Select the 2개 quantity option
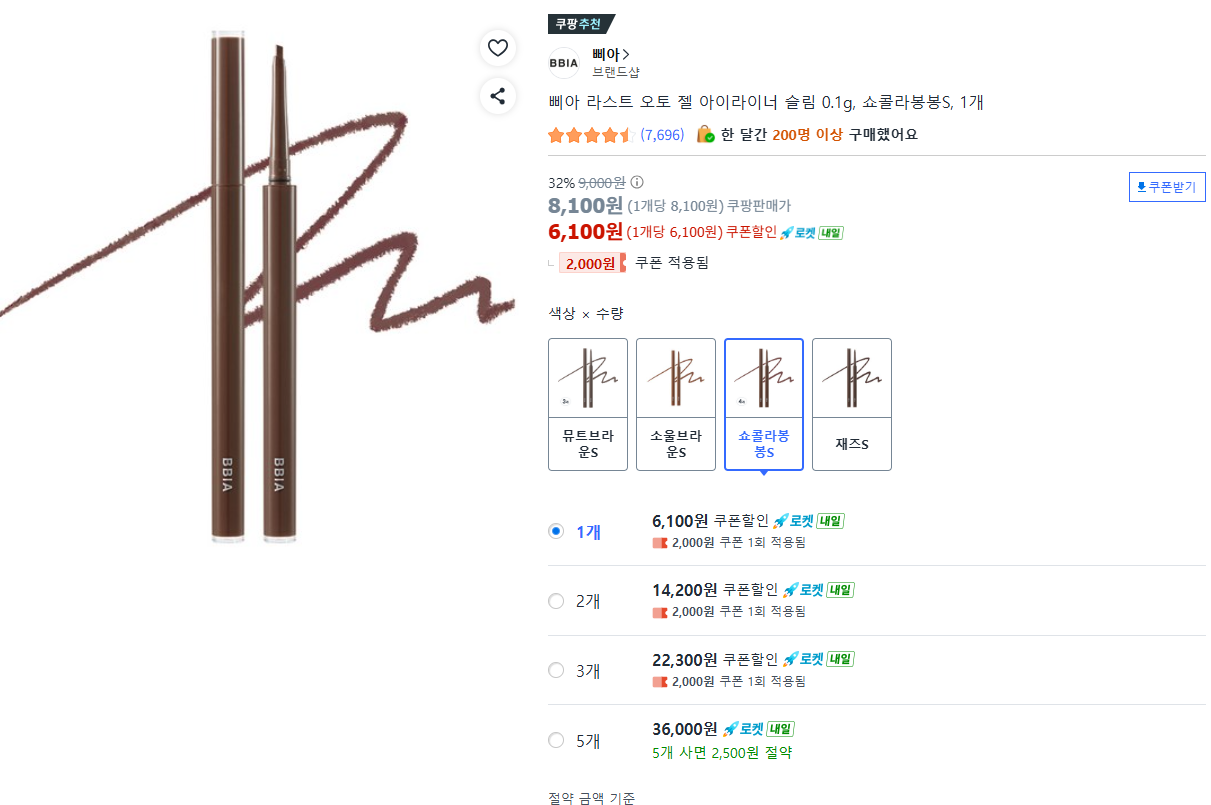 click(x=556, y=601)
